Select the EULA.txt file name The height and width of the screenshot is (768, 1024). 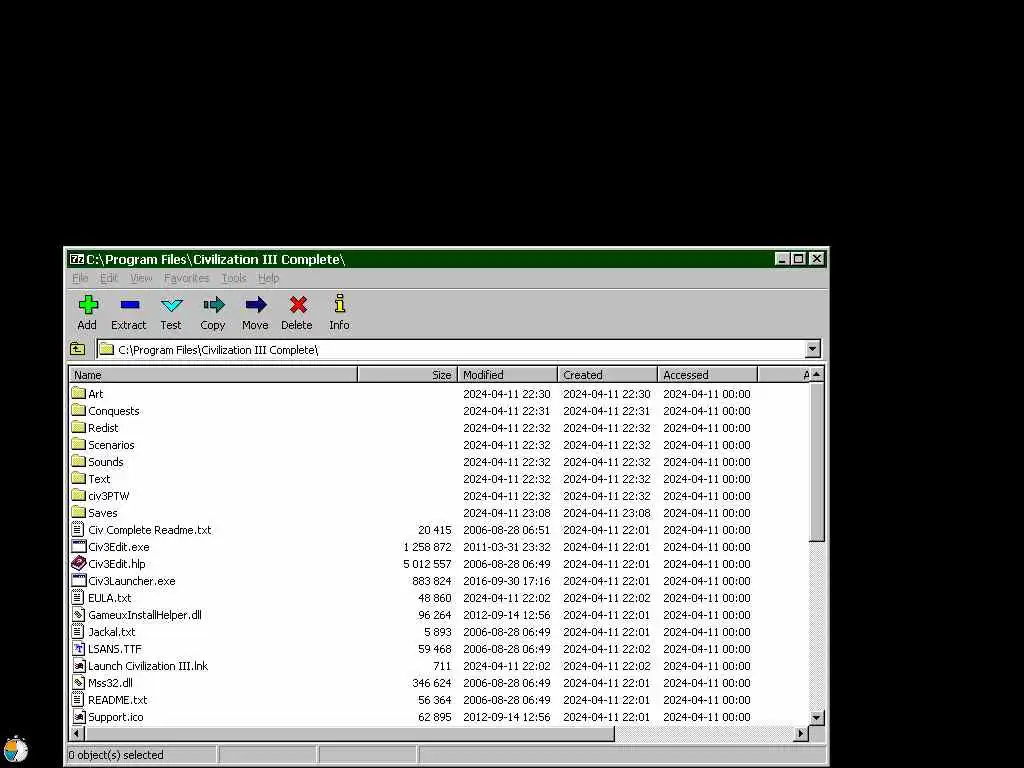tap(110, 598)
